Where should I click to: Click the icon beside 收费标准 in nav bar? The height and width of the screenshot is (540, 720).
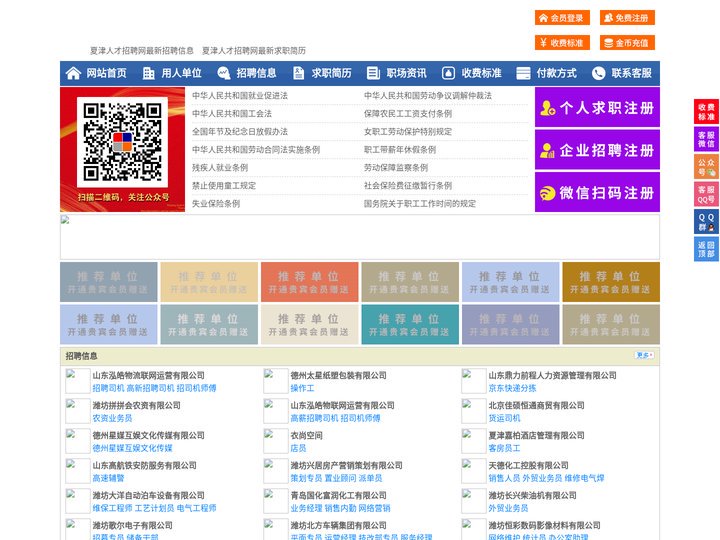coord(448,73)
